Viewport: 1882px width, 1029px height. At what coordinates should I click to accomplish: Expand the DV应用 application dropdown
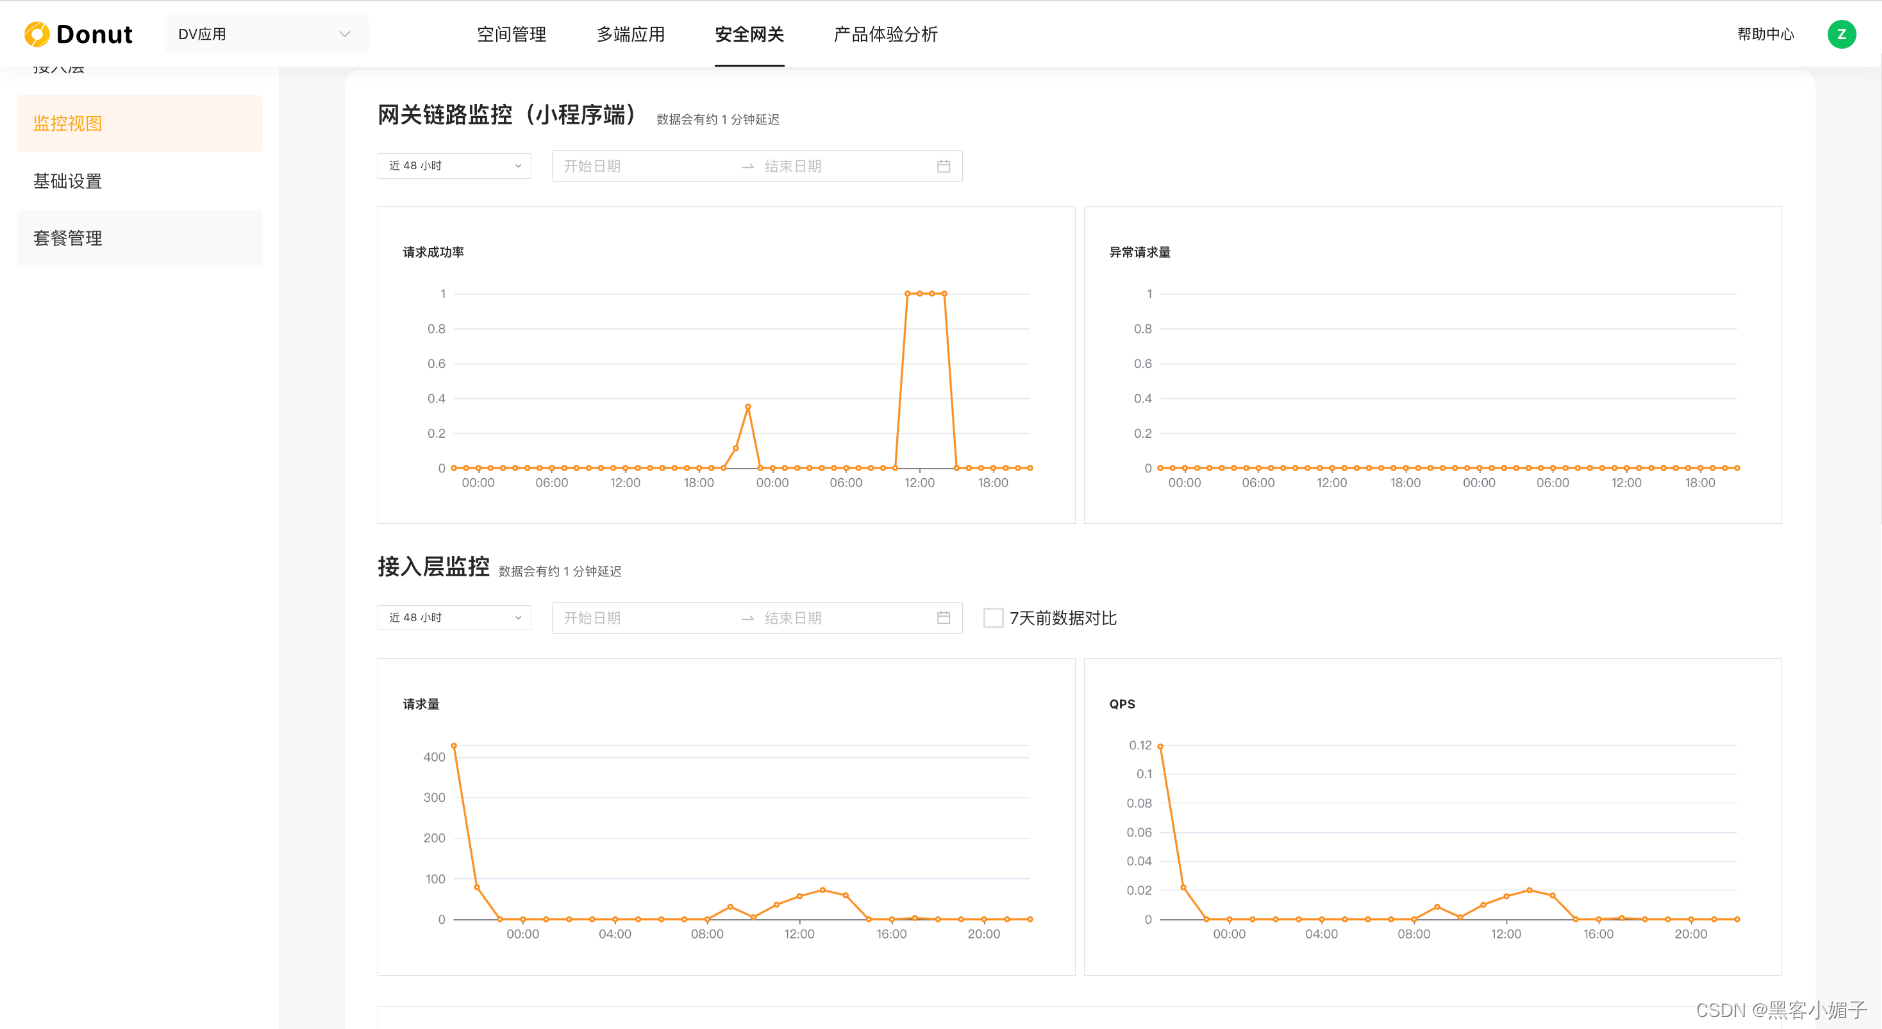pos(266,34)
